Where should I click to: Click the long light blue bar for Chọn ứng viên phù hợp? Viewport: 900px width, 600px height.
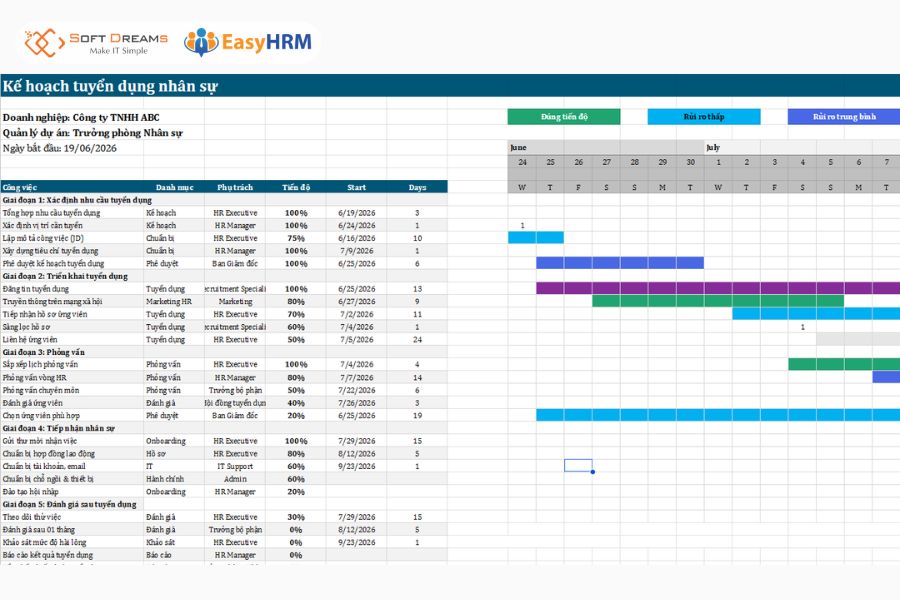click(718, 415)
